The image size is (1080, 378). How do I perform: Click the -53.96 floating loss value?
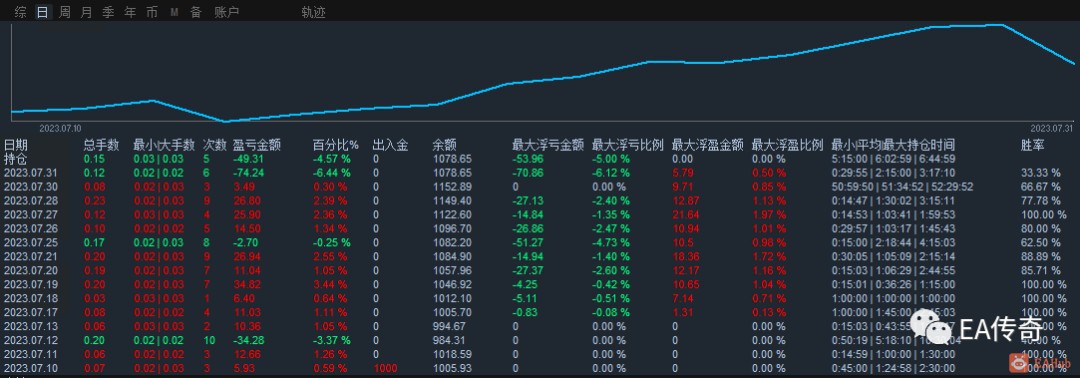click(x=527, y=159)
